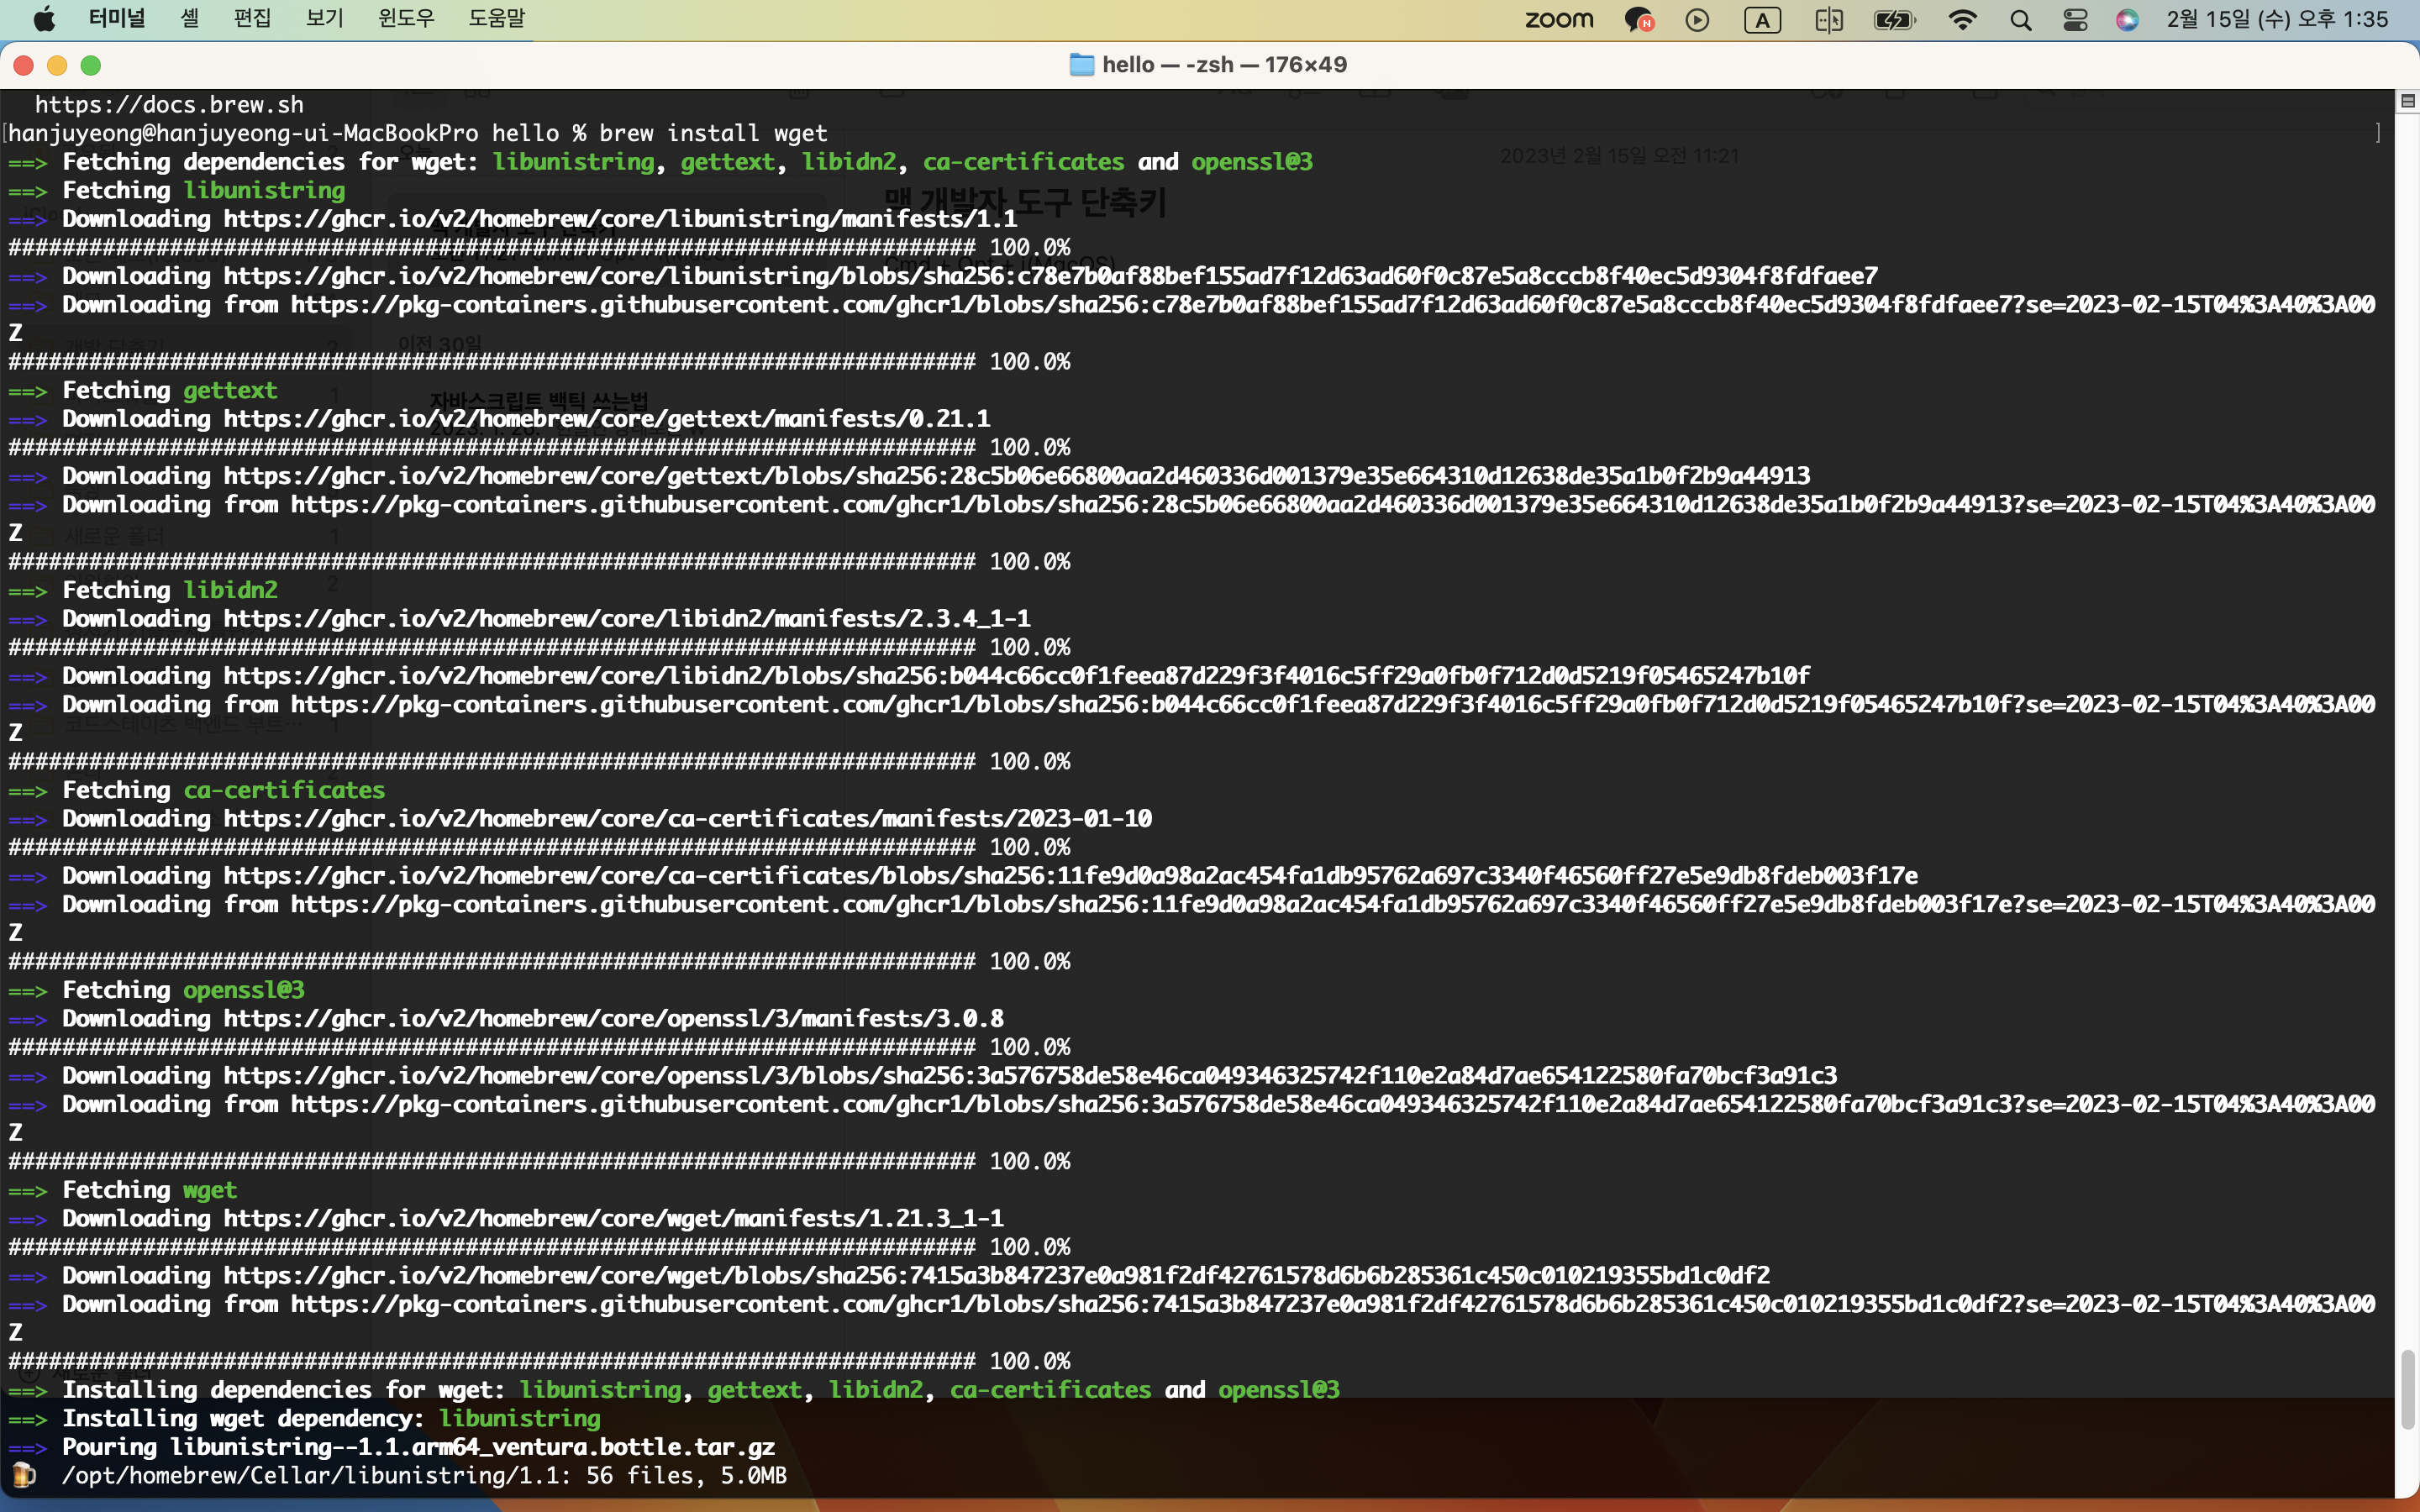
Task: Open the 셸 menu
Action: [190, 19]
